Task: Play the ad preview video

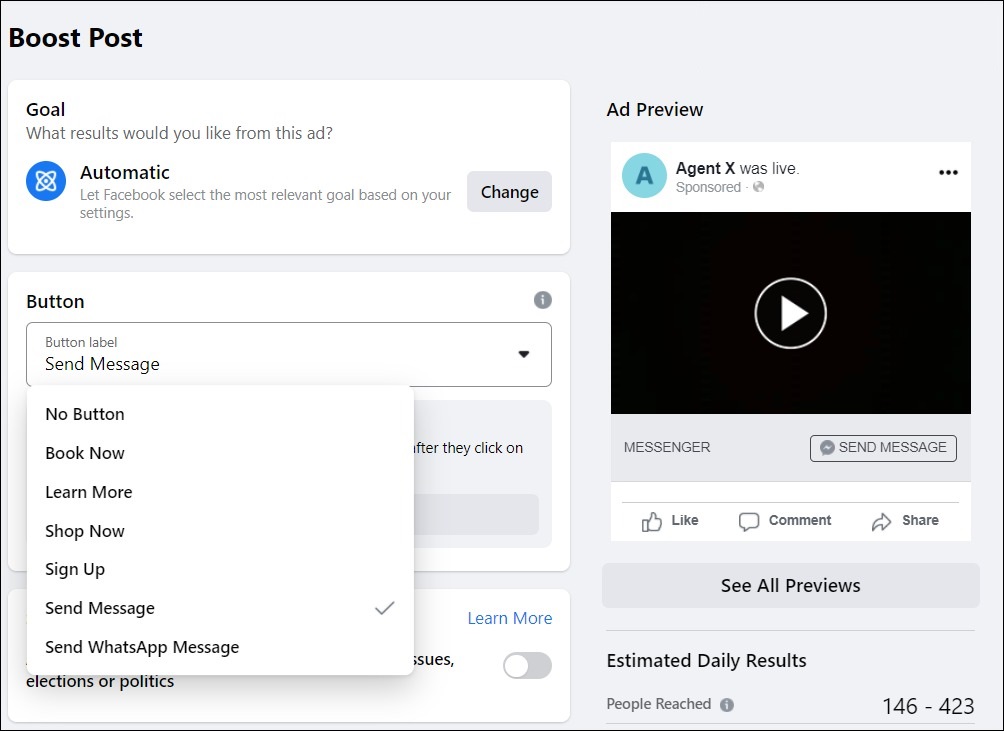Action: (790, 313)
